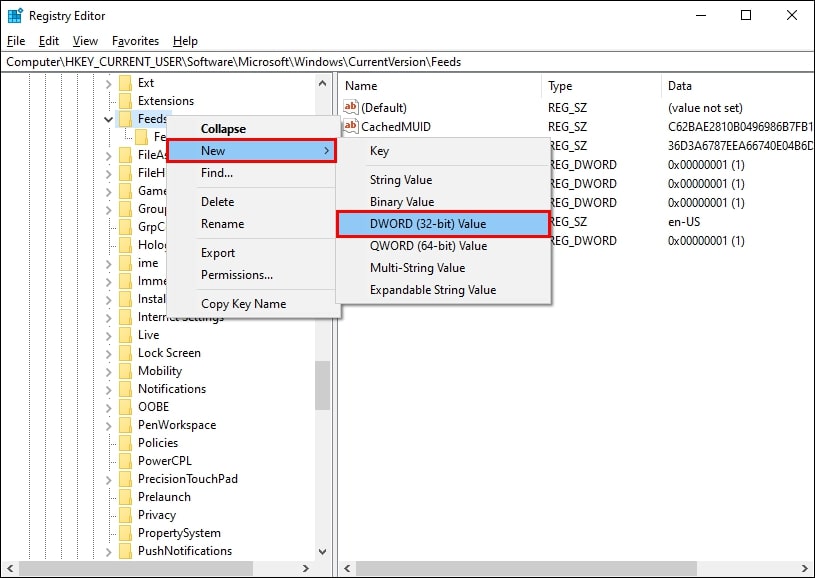Expand the Live key arrow

click(x=108, y=335)
